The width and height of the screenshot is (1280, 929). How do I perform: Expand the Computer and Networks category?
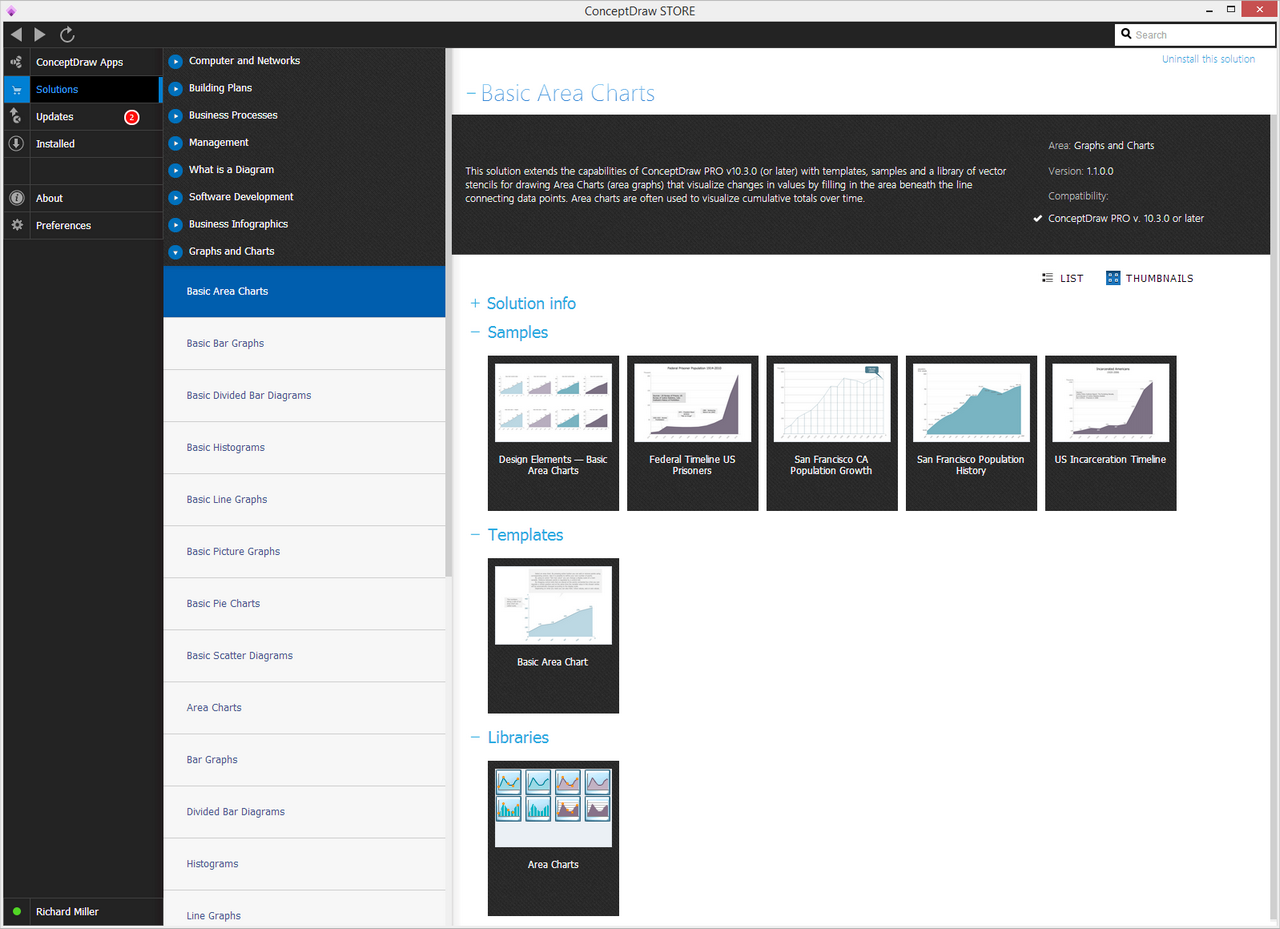176,61
